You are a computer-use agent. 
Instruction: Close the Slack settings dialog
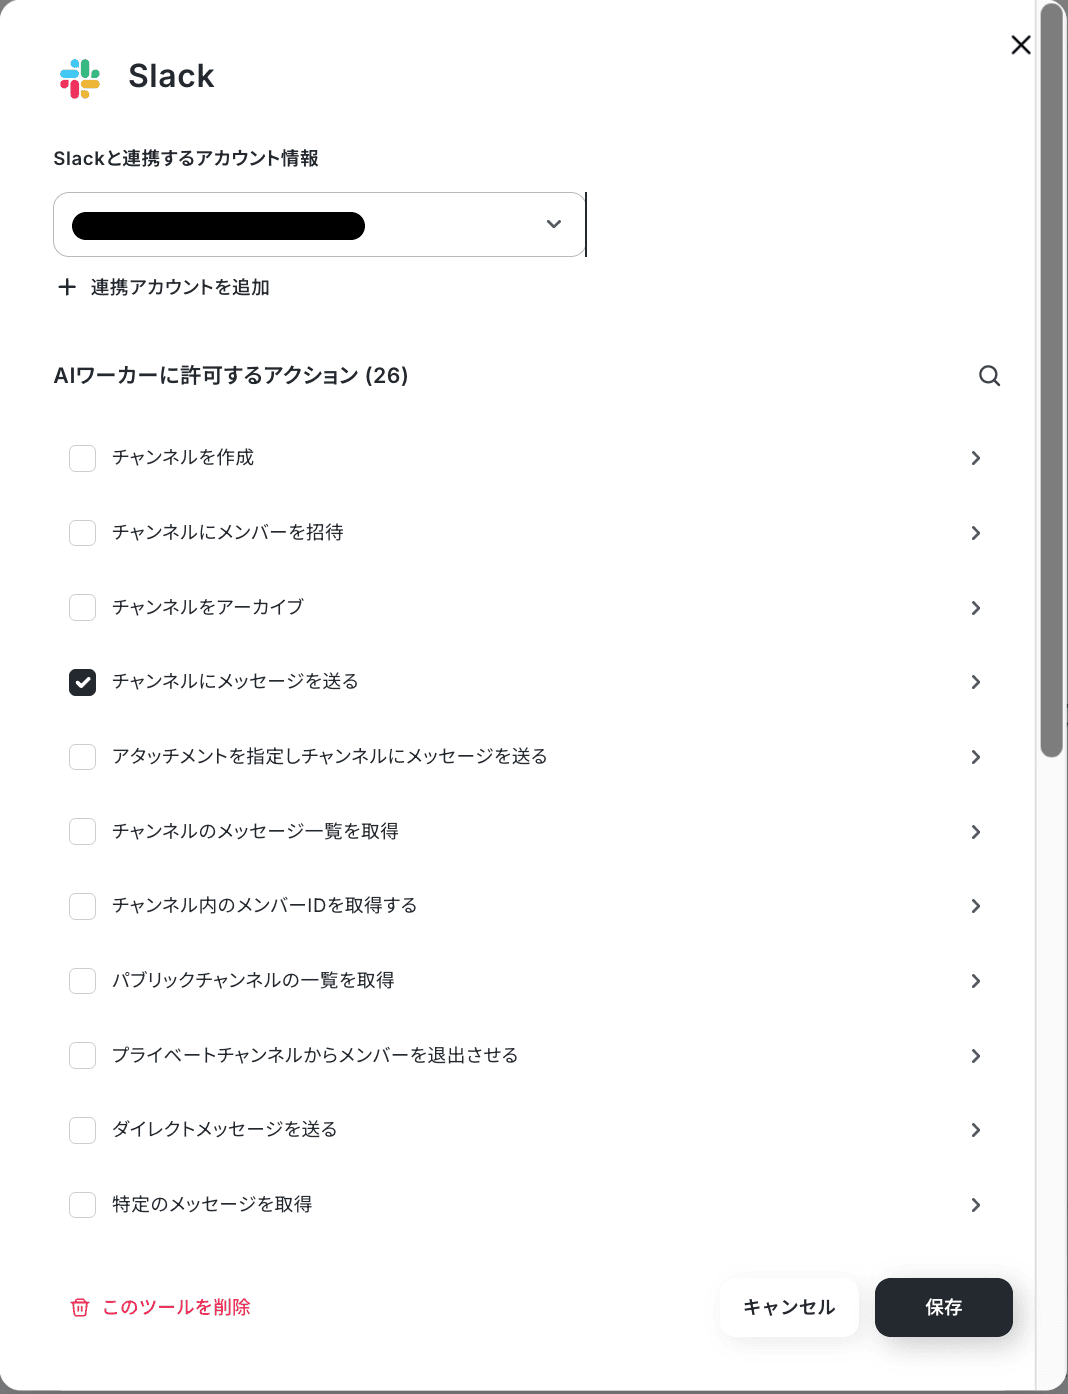coord(1021,45)
